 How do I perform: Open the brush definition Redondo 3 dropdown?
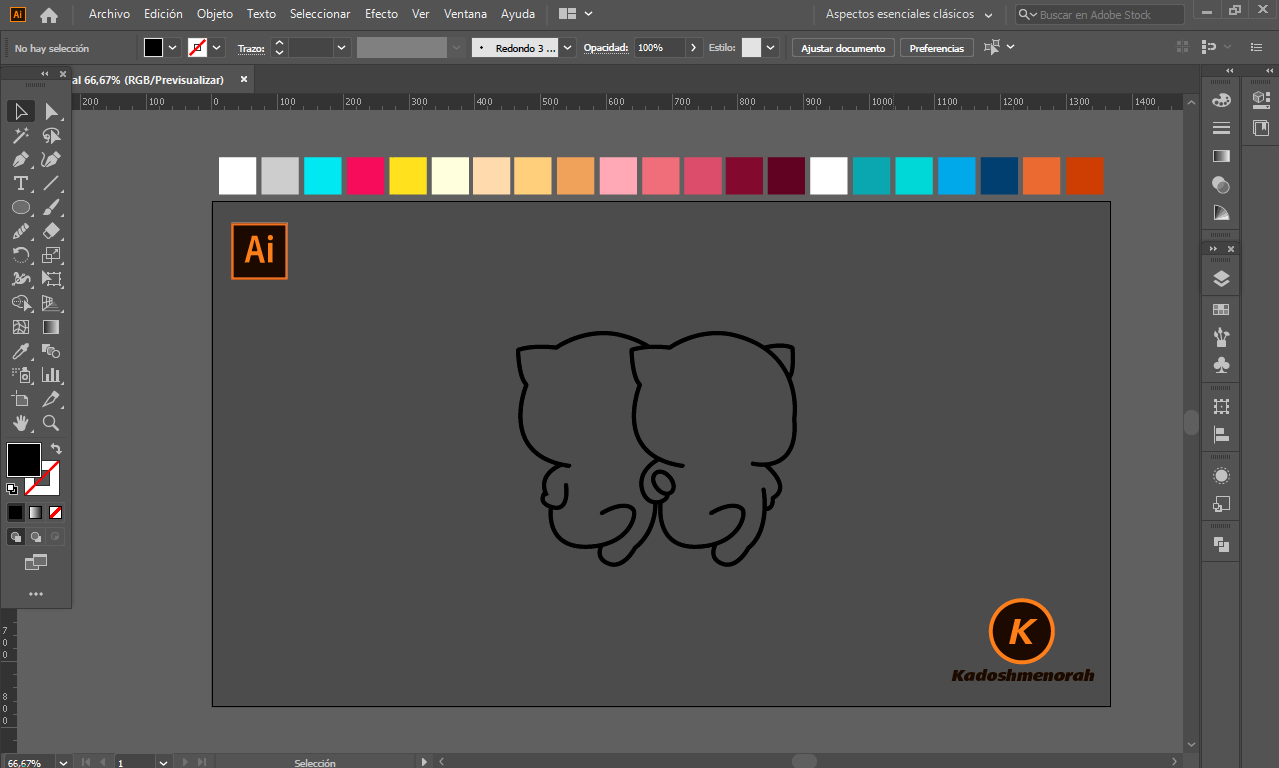(568, 47)
